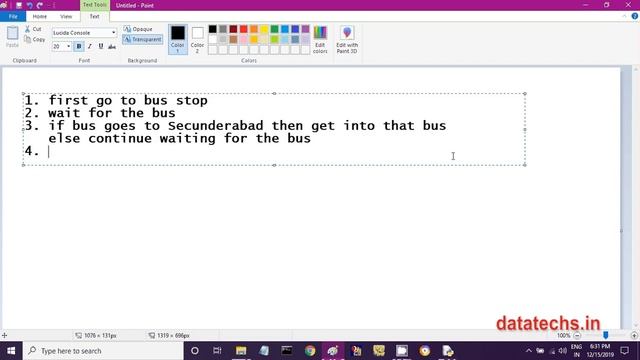
Task: Click the vertical scrollbar of the canvas
Action: pyautogui.click(x=636, y=196)
